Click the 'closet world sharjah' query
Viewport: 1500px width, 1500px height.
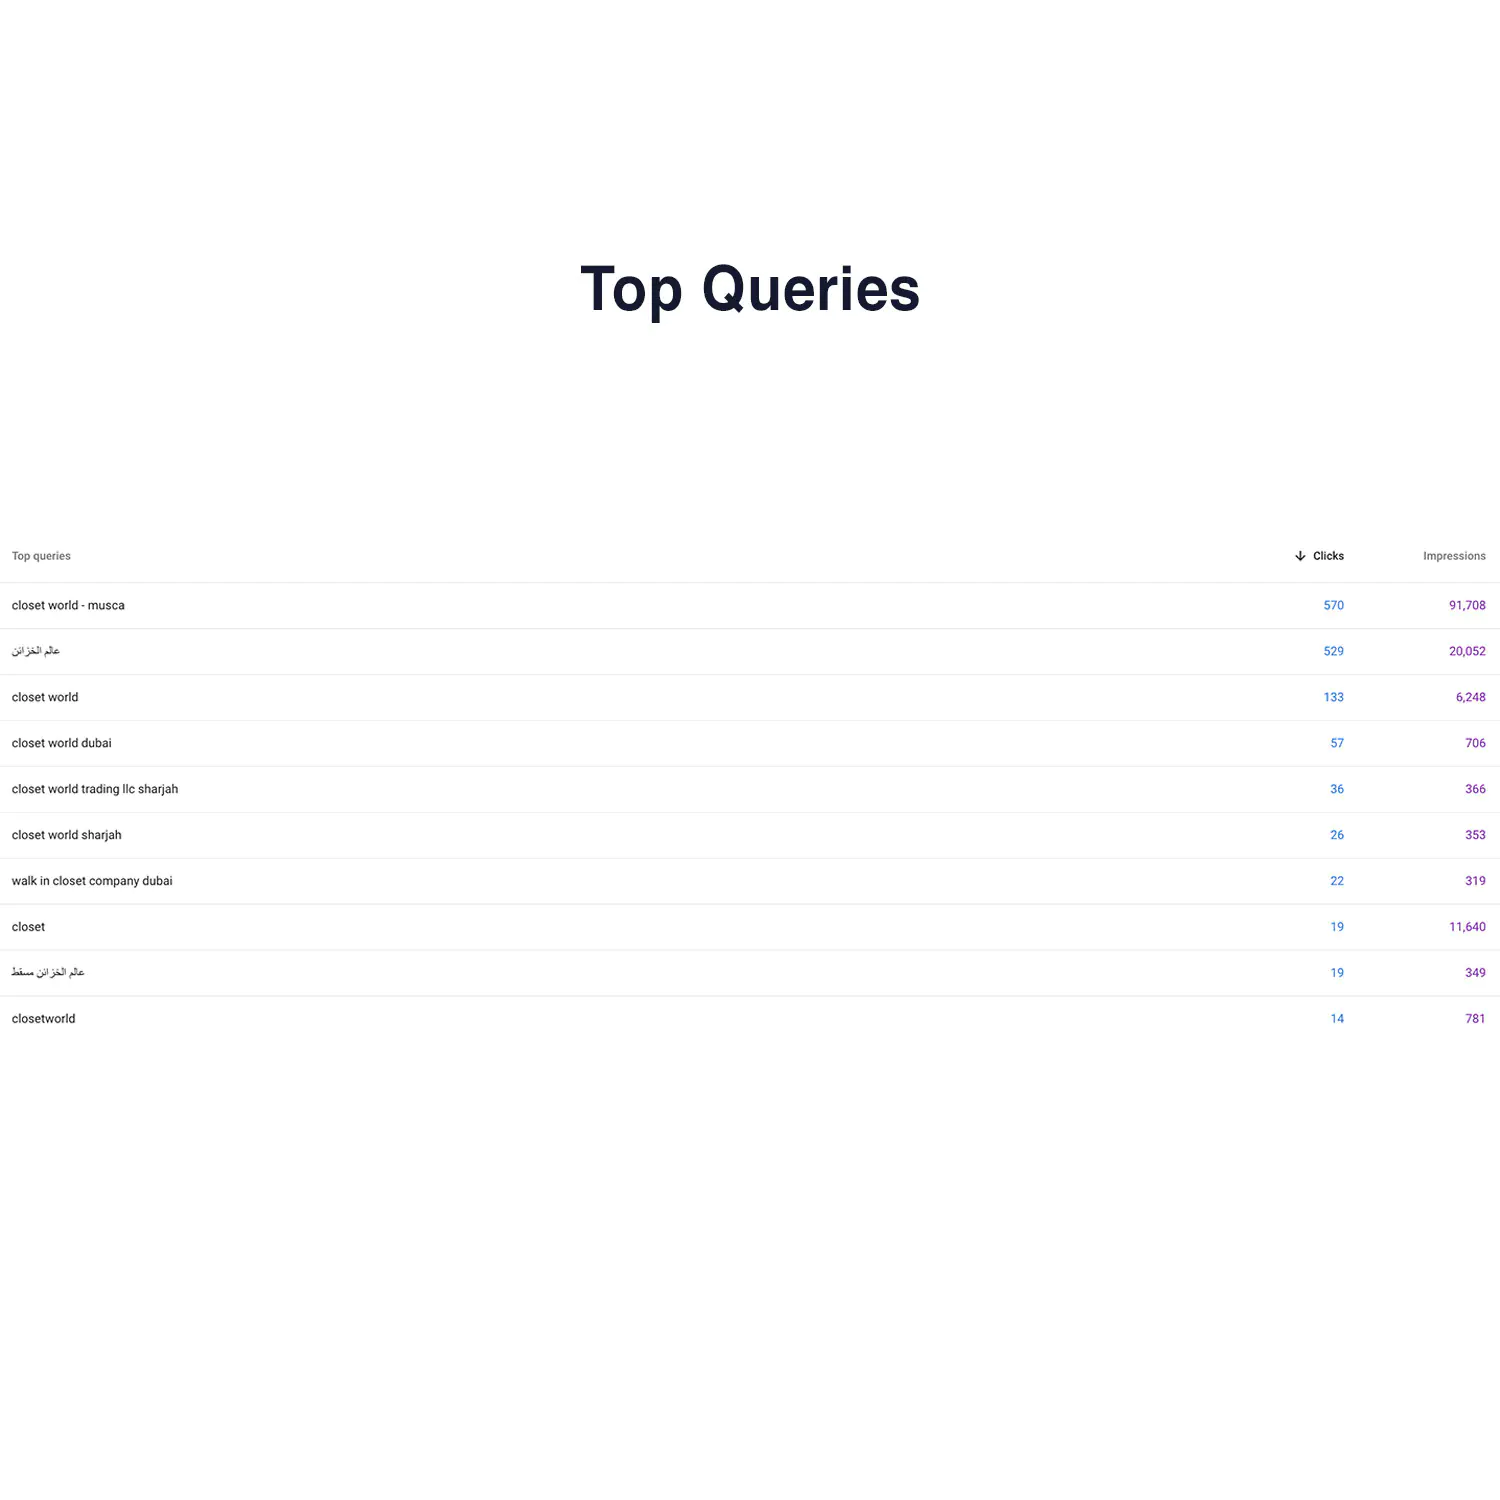click(x=66, y=835)
